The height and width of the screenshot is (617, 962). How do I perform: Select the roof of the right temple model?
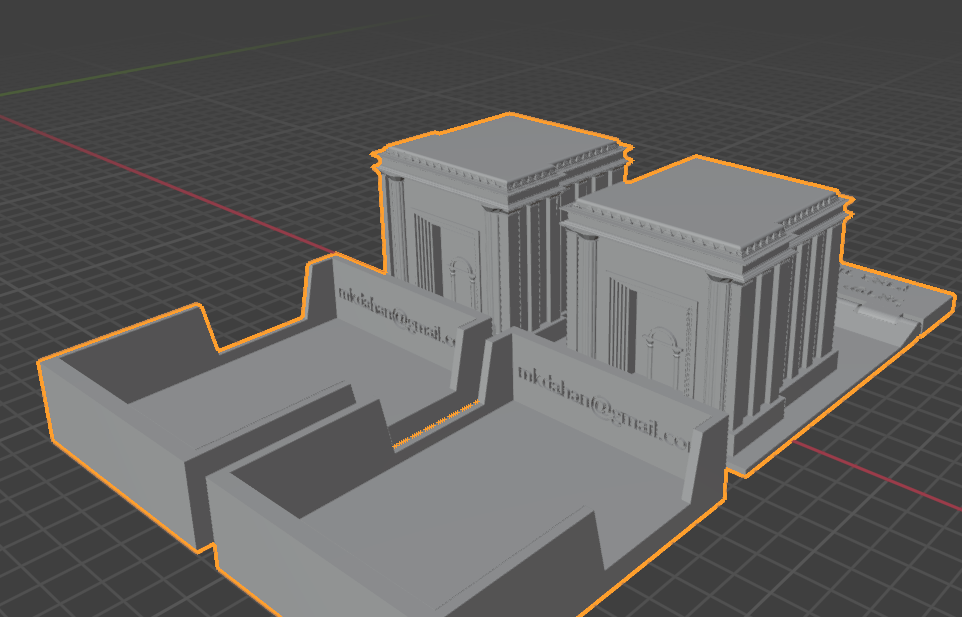coord(709,199)
